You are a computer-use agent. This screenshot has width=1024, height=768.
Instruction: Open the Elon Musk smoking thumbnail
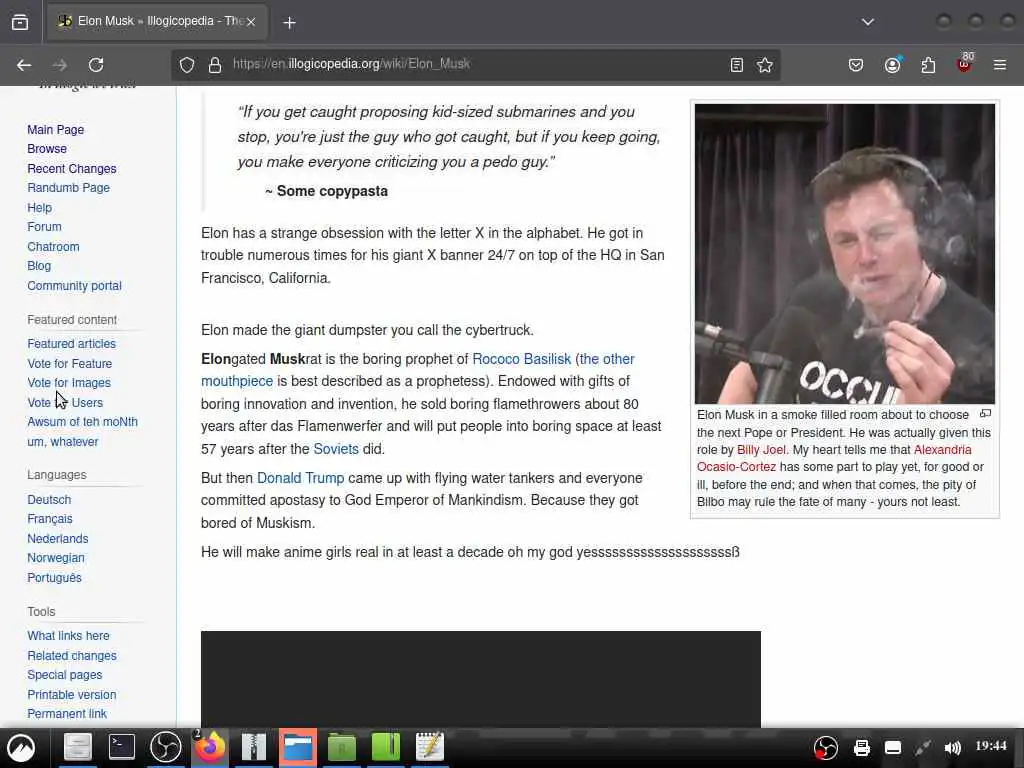[x=844, y=253]
